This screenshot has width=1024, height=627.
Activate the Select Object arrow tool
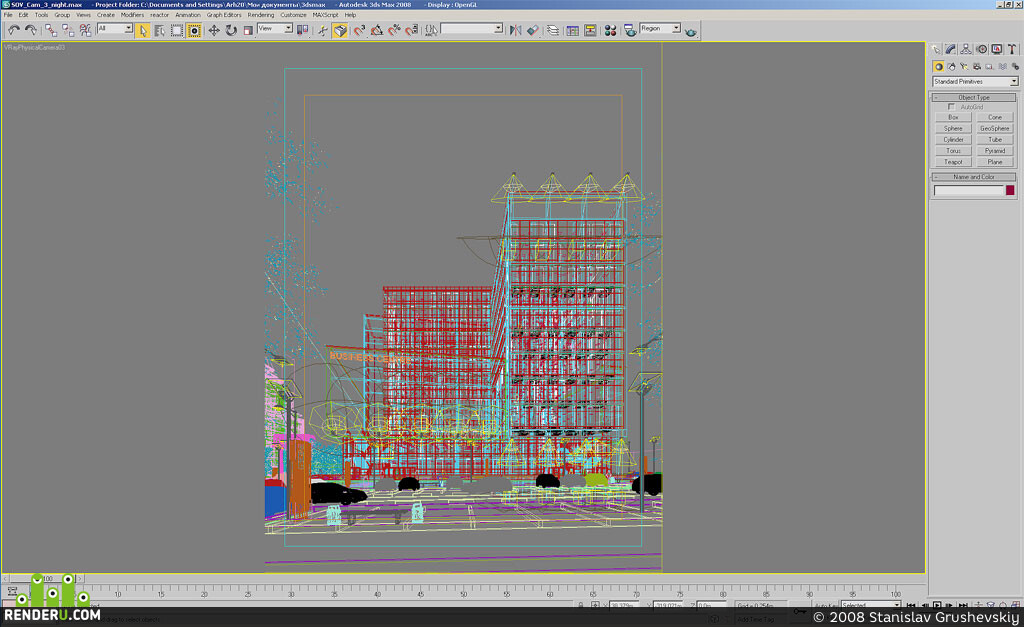(x=142, y=30)
